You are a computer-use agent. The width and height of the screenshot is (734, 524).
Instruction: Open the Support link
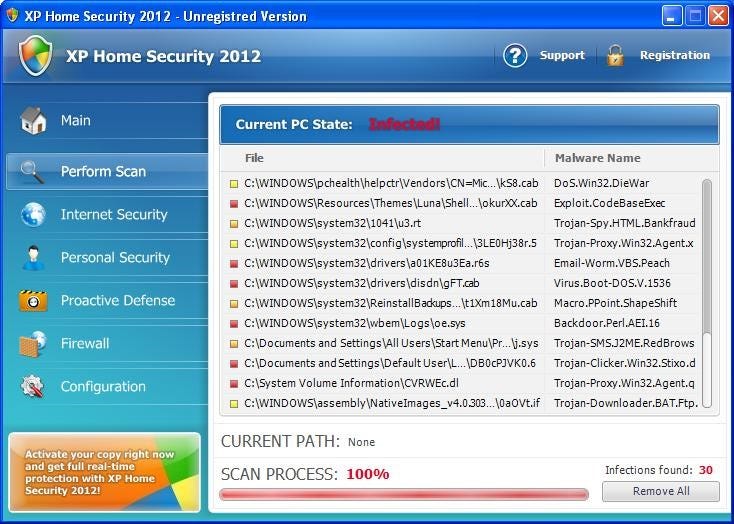click(562, 55)
